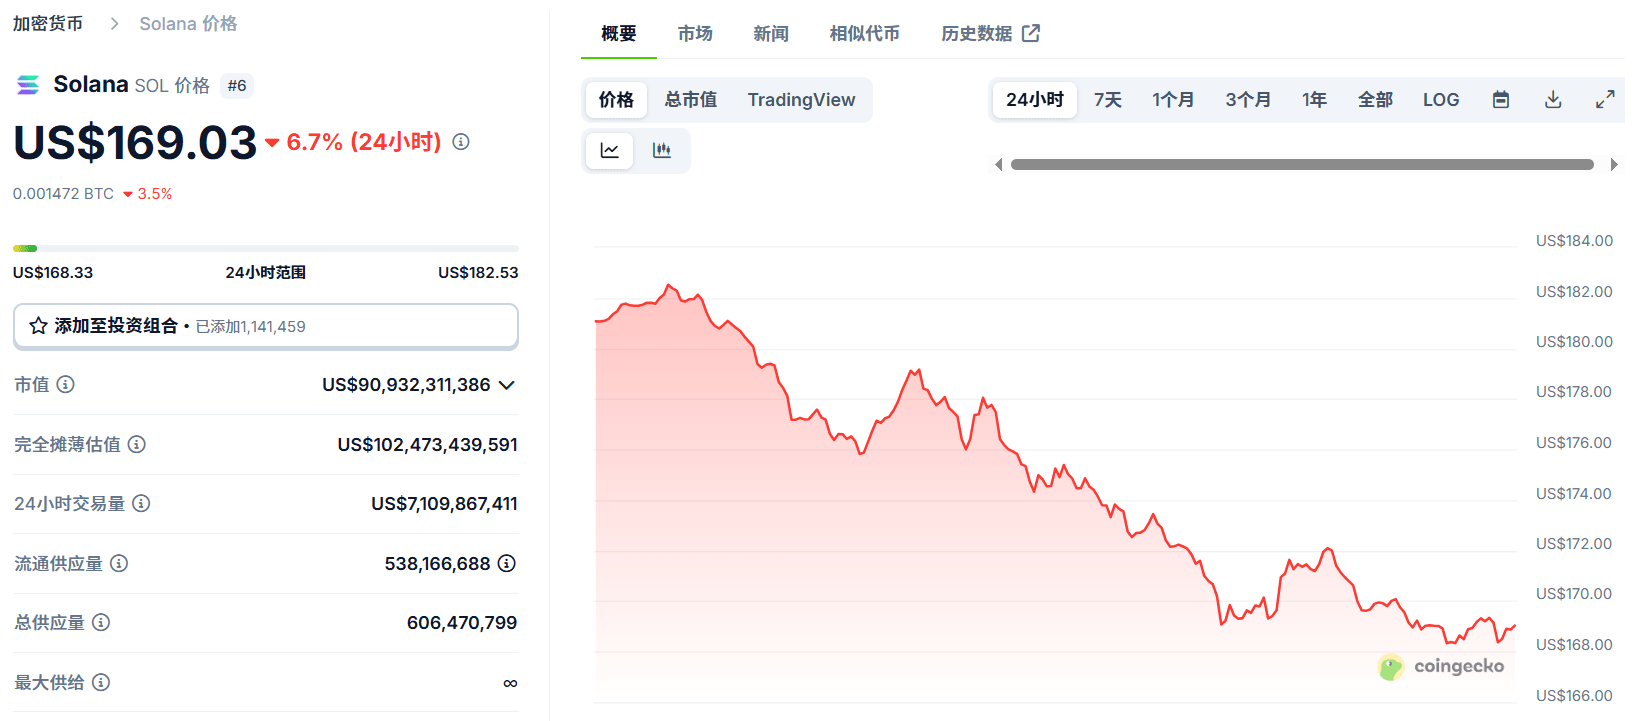Show info tooltip for 流通供应量 label
1638x721 pixels.
[x=119, y=563]
